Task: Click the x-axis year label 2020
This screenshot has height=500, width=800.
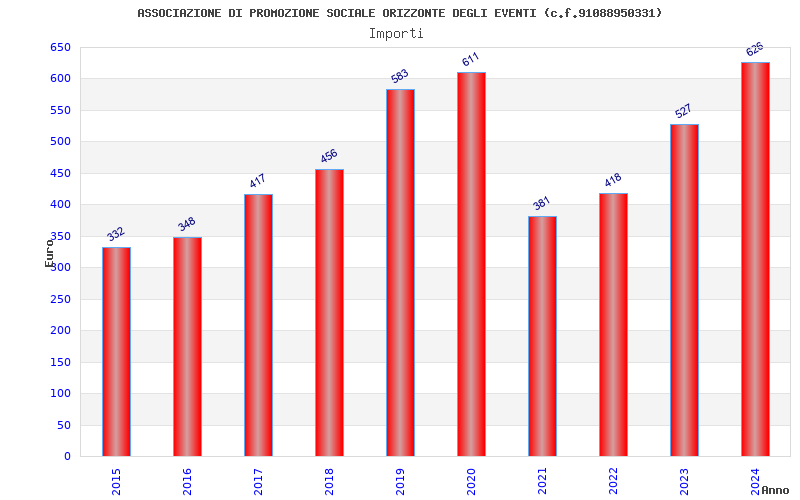Action: click(471, 482)
